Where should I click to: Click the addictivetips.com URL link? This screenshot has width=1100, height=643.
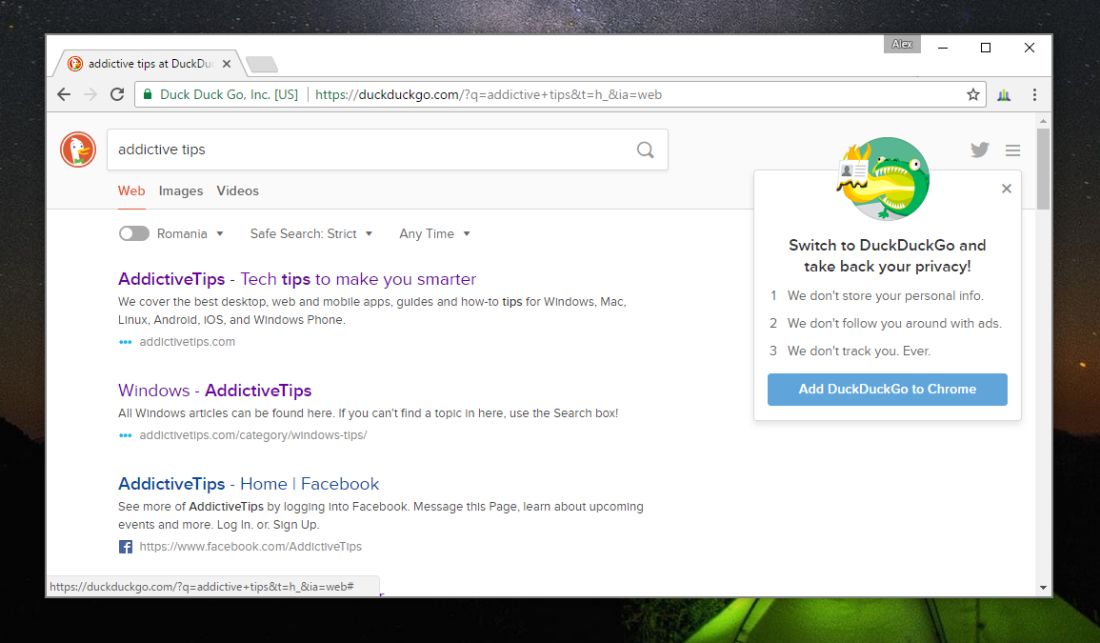(187, 342)
